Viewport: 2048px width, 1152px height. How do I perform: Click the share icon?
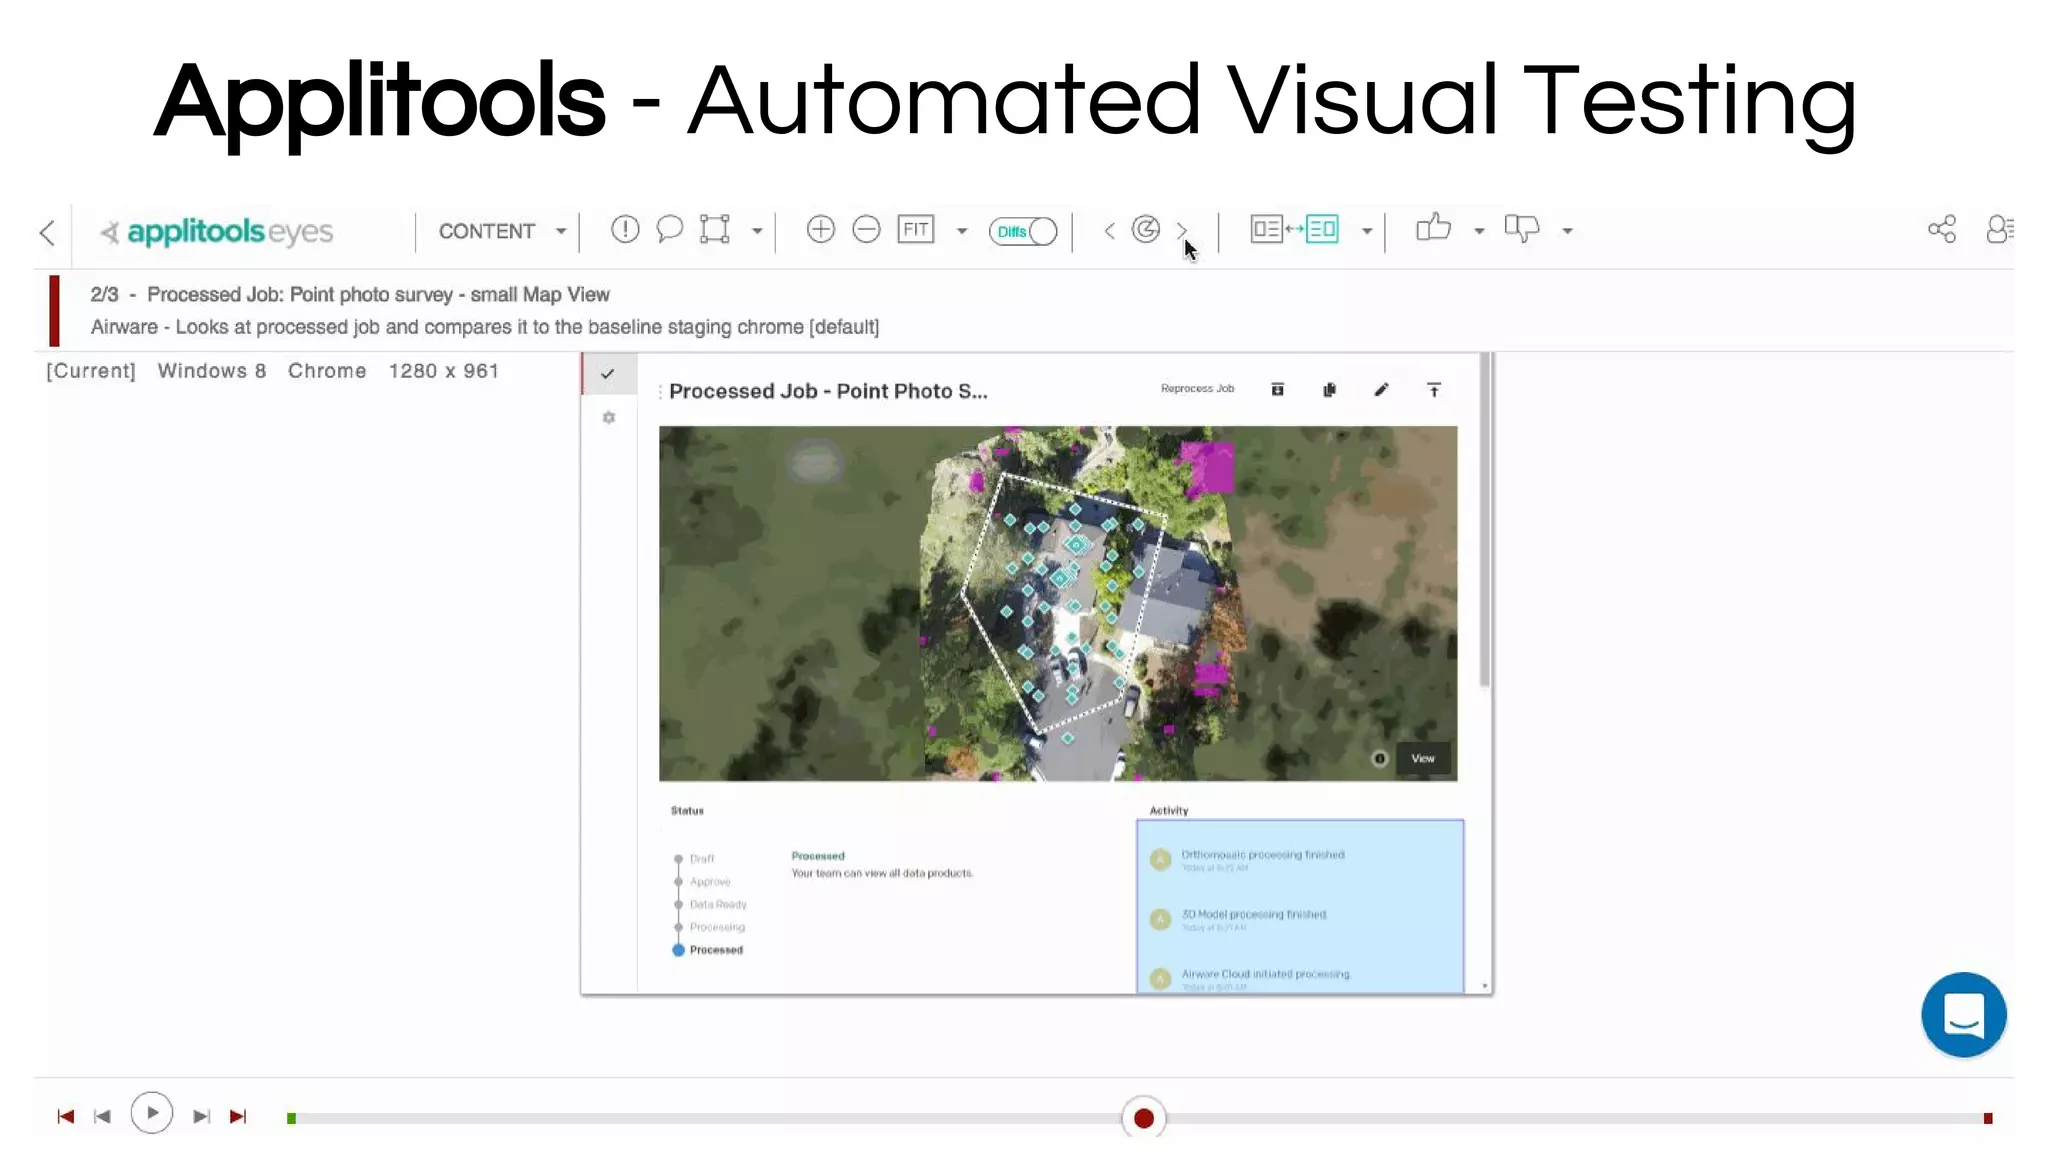(1942, 229)
